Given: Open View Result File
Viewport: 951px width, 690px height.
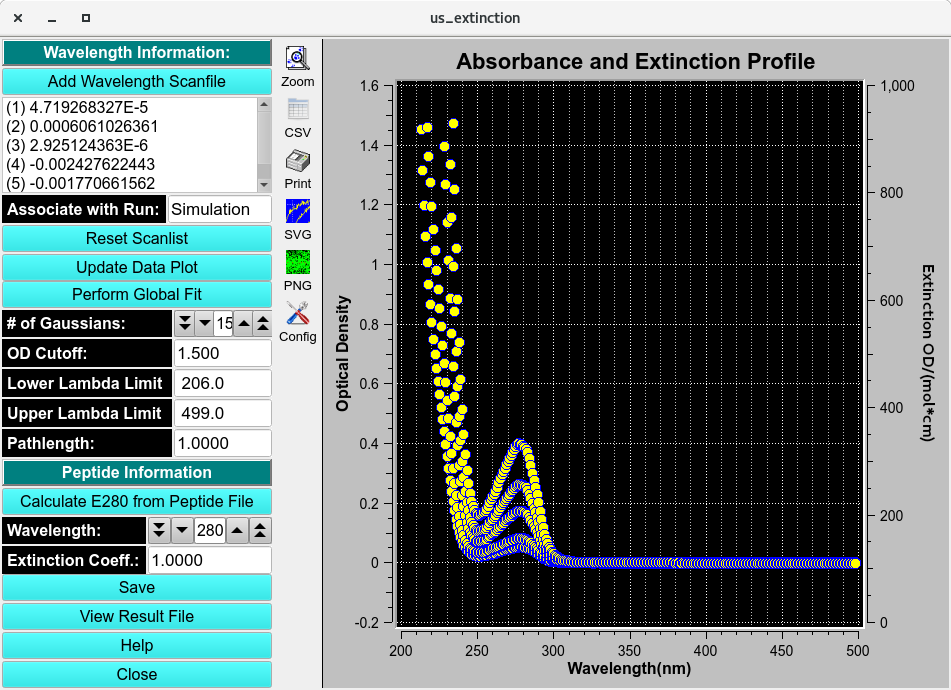Looking at the screenshot, I should click(x=137, y=616).
